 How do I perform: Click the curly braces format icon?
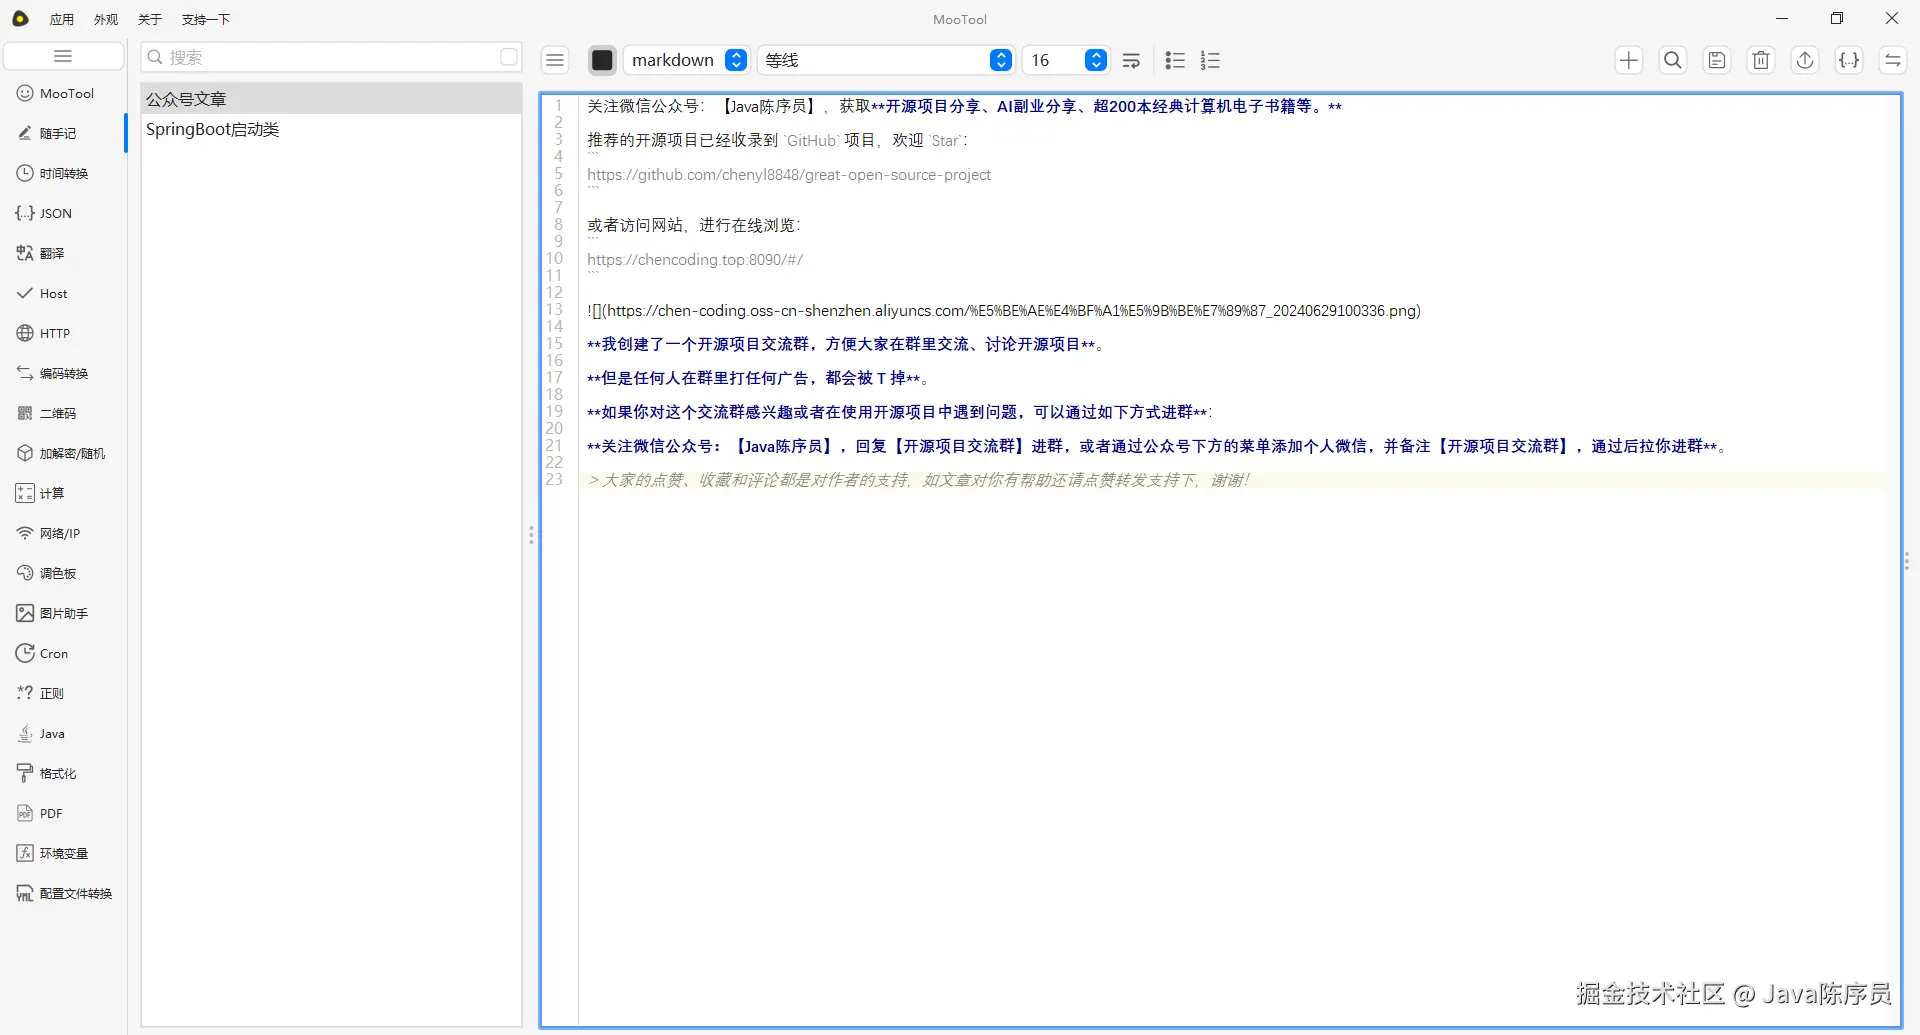1849,60
